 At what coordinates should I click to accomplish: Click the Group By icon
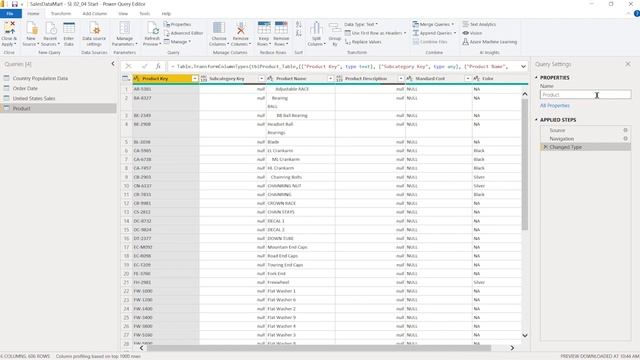coord(335,29)
